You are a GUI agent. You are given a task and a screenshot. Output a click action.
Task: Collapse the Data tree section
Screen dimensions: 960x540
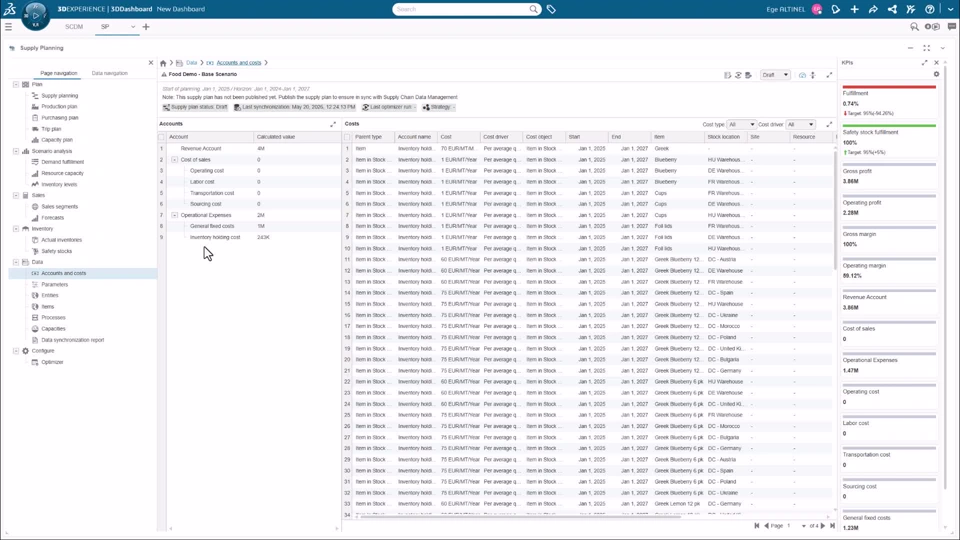(16, 262)
